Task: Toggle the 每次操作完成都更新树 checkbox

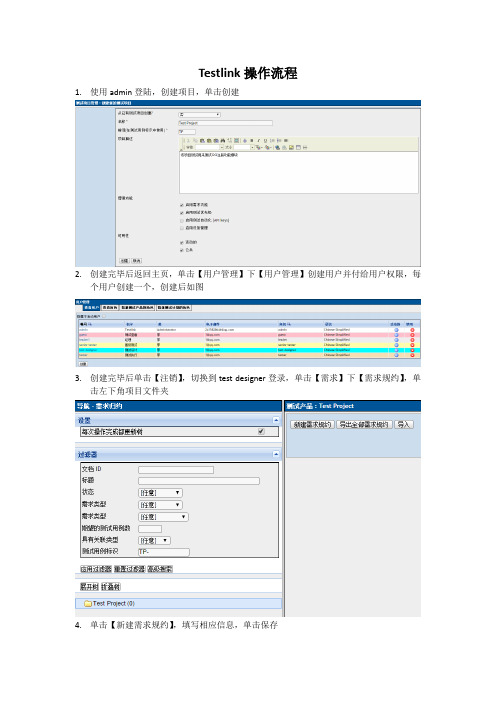Action: pos(261,432)
